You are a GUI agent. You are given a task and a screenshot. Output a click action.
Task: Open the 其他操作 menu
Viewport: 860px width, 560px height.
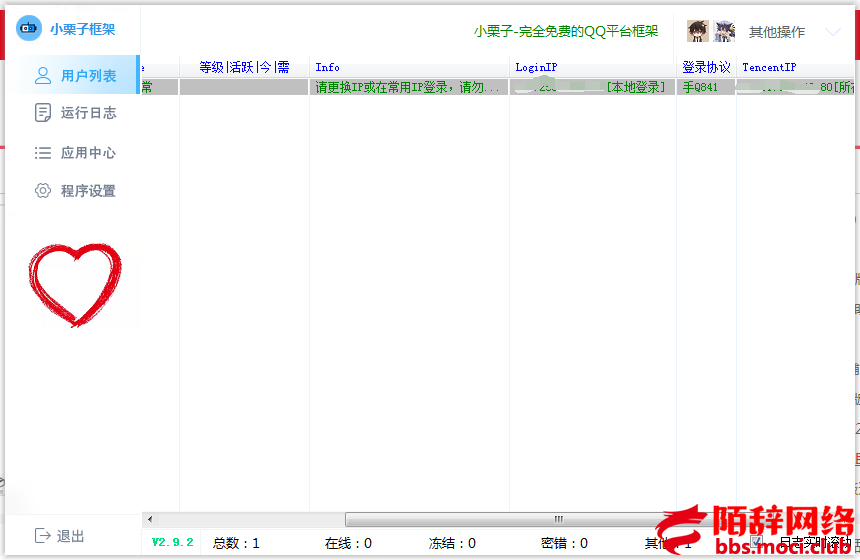click(777, 32)
